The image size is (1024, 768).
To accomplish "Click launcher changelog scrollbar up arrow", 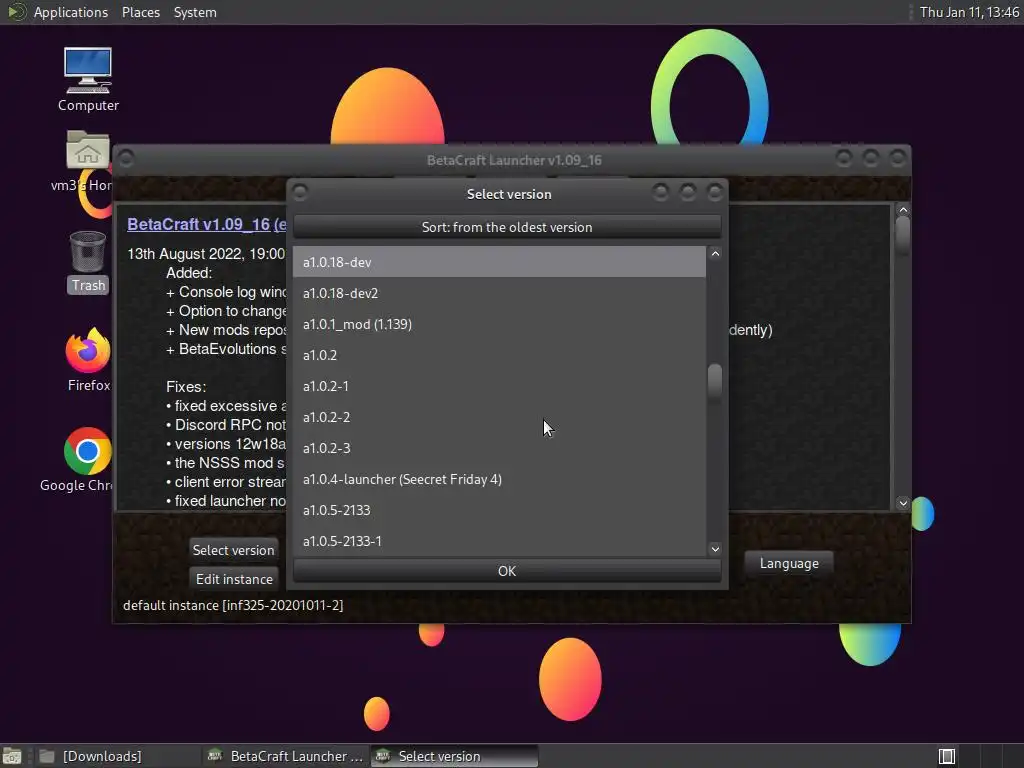I will [x=903, y=210].
